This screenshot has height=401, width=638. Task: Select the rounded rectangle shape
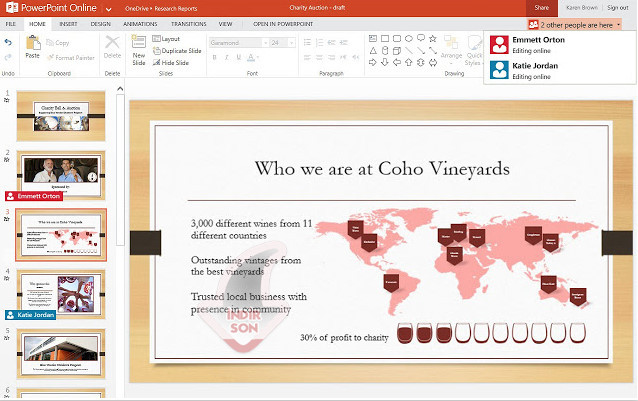[x=397, y=38]
